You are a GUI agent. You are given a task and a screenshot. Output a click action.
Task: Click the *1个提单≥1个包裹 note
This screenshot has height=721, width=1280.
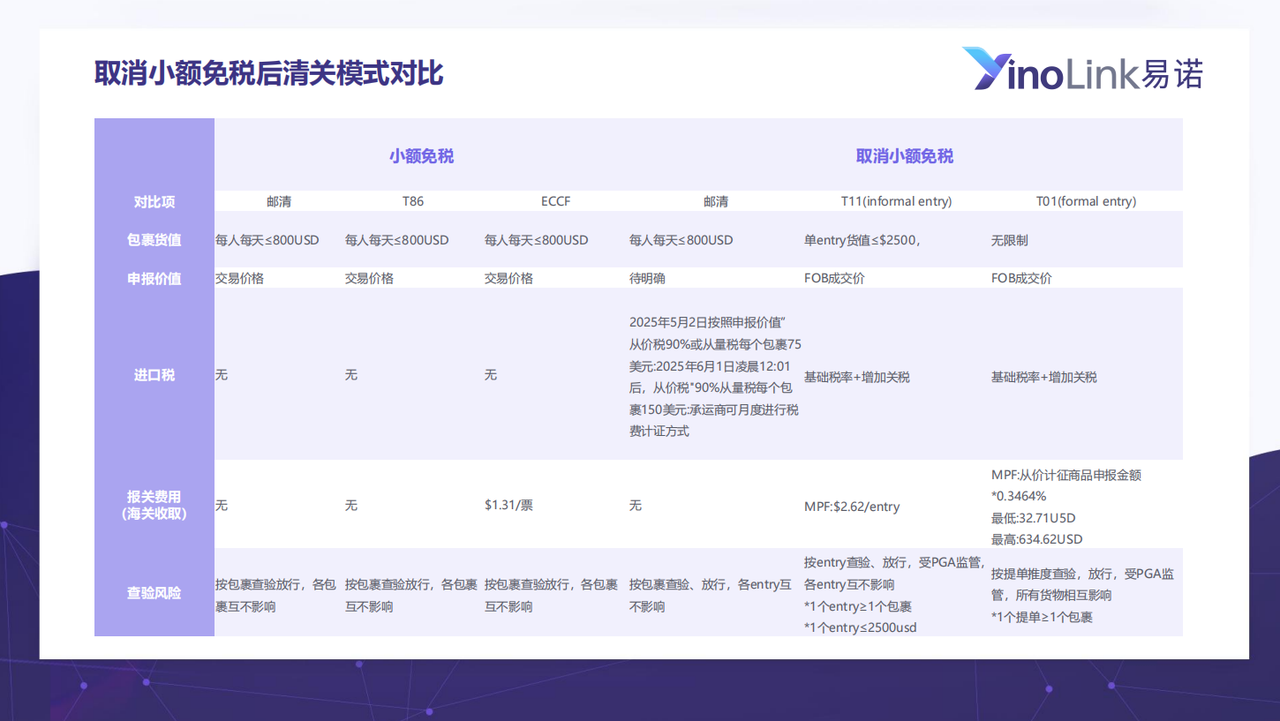click(1041, 617)
